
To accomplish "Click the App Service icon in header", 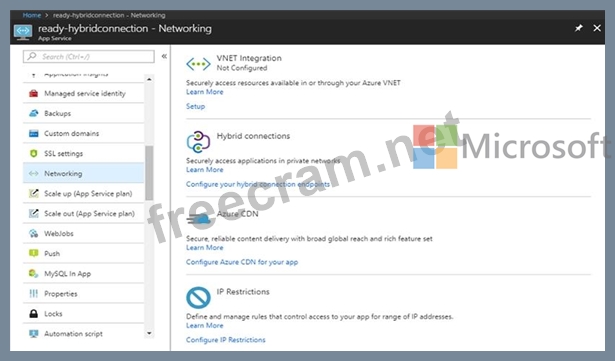I will click(23, 32).
